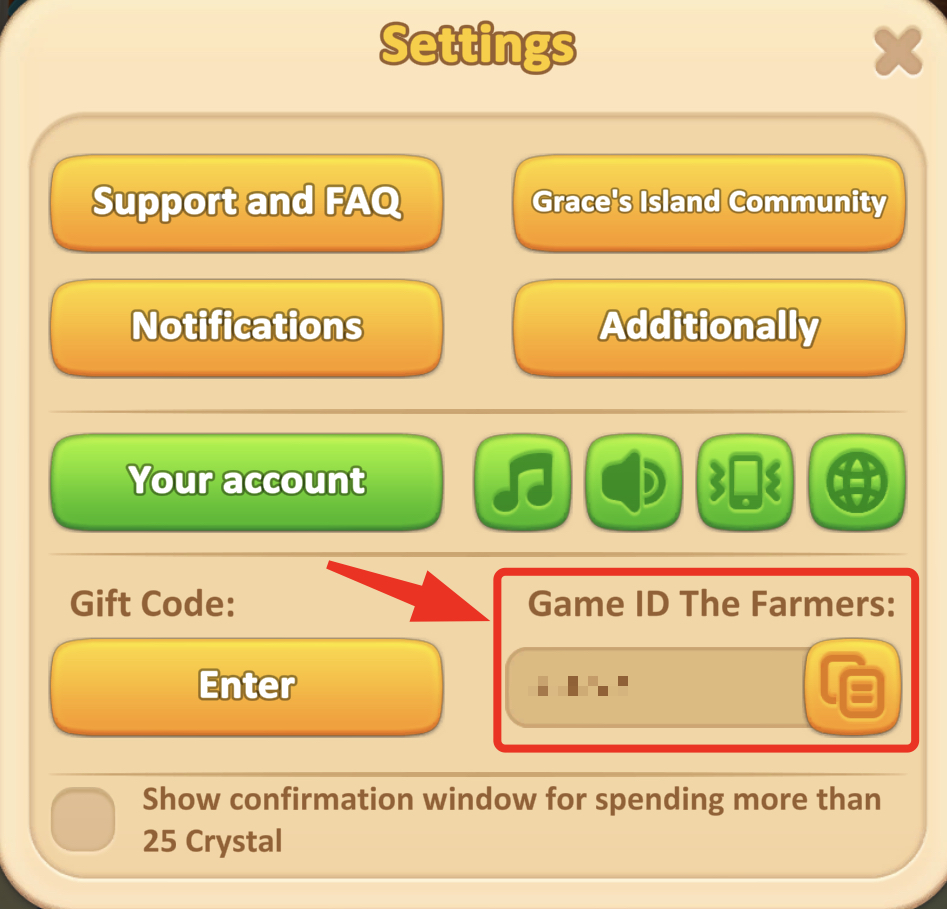The image size is (947, 909).
Task: Click the red arrow annotation
Action: click(409, 593)
